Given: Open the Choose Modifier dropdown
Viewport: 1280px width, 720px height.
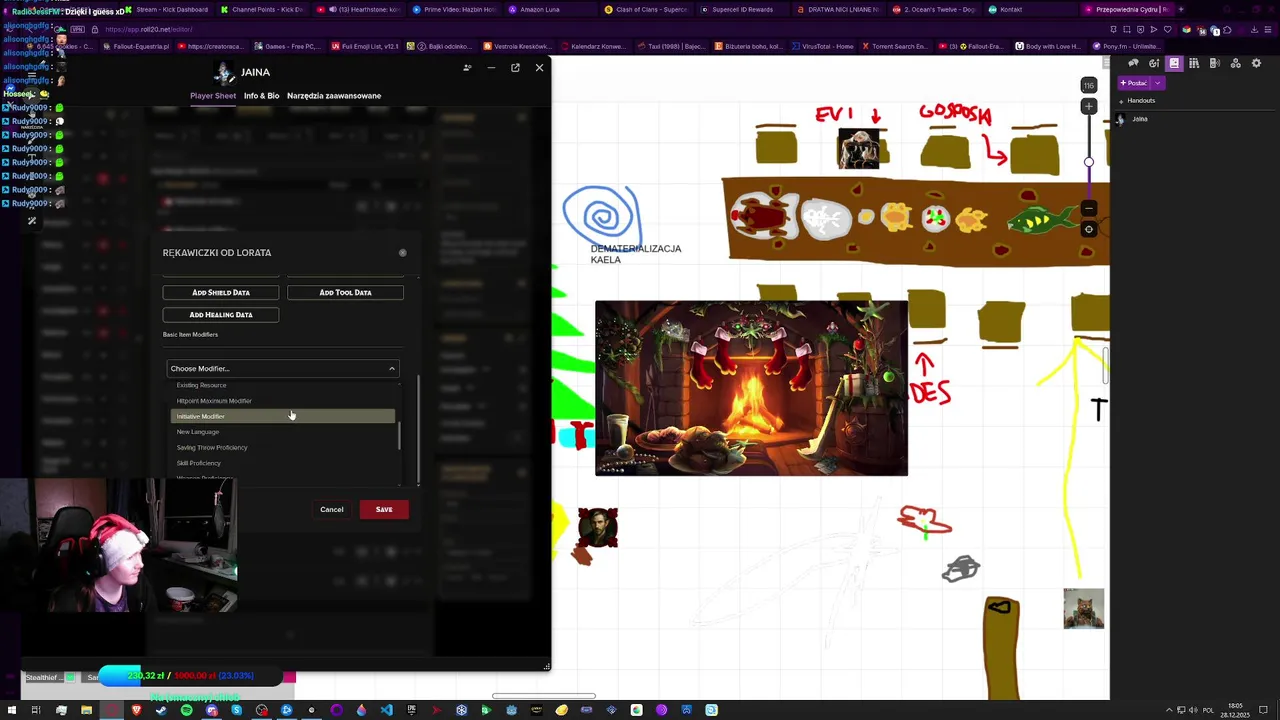Looking at the screenshot, I should coord(283,368).
